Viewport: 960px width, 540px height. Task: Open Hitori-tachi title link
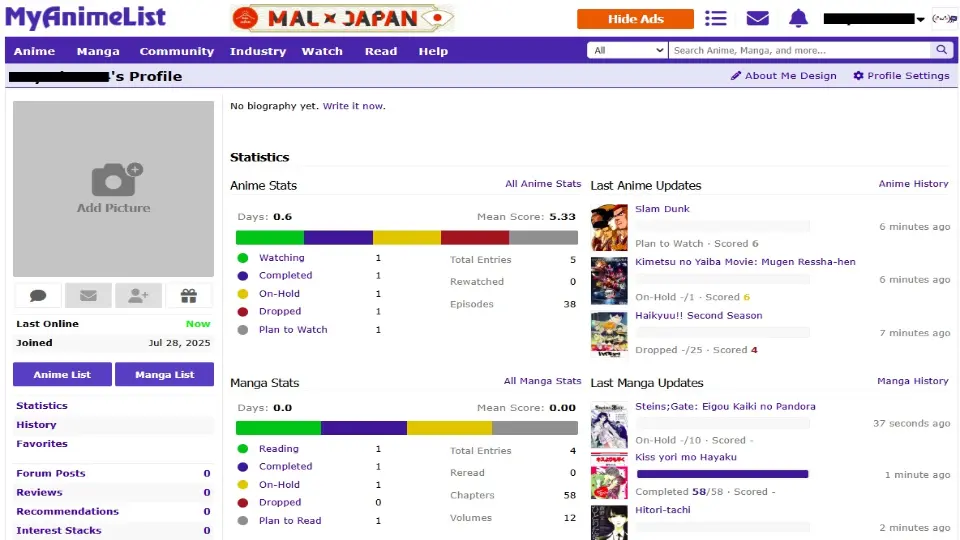tap(662, 509)
